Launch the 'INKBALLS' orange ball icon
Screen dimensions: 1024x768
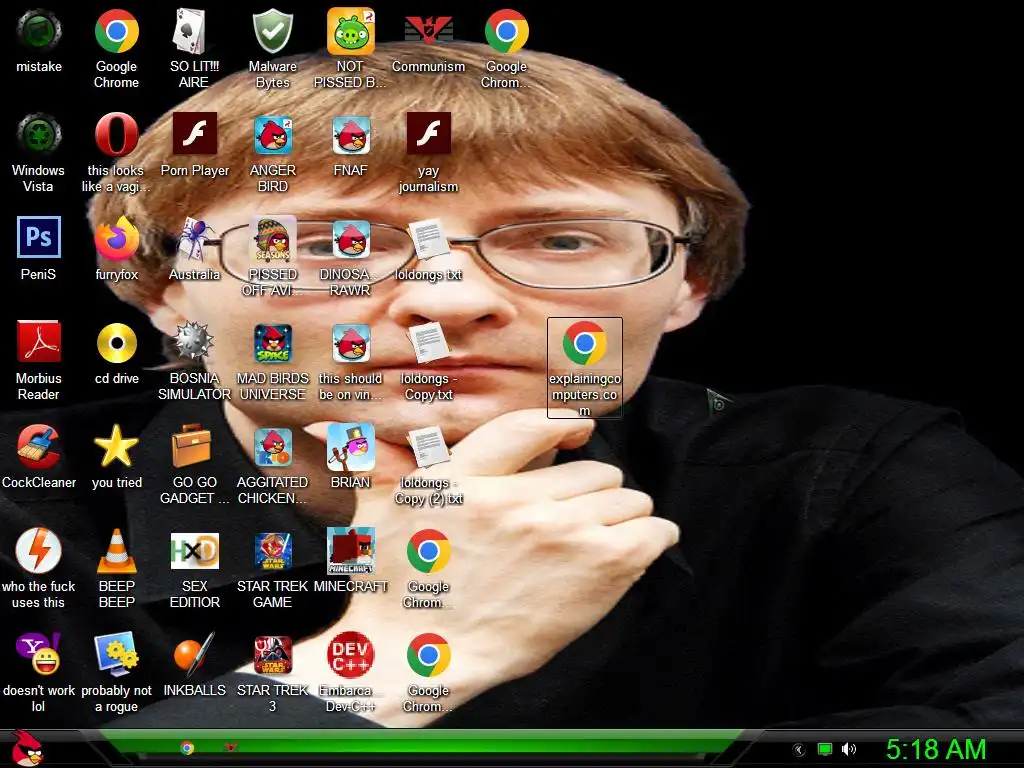pos(194,655)
